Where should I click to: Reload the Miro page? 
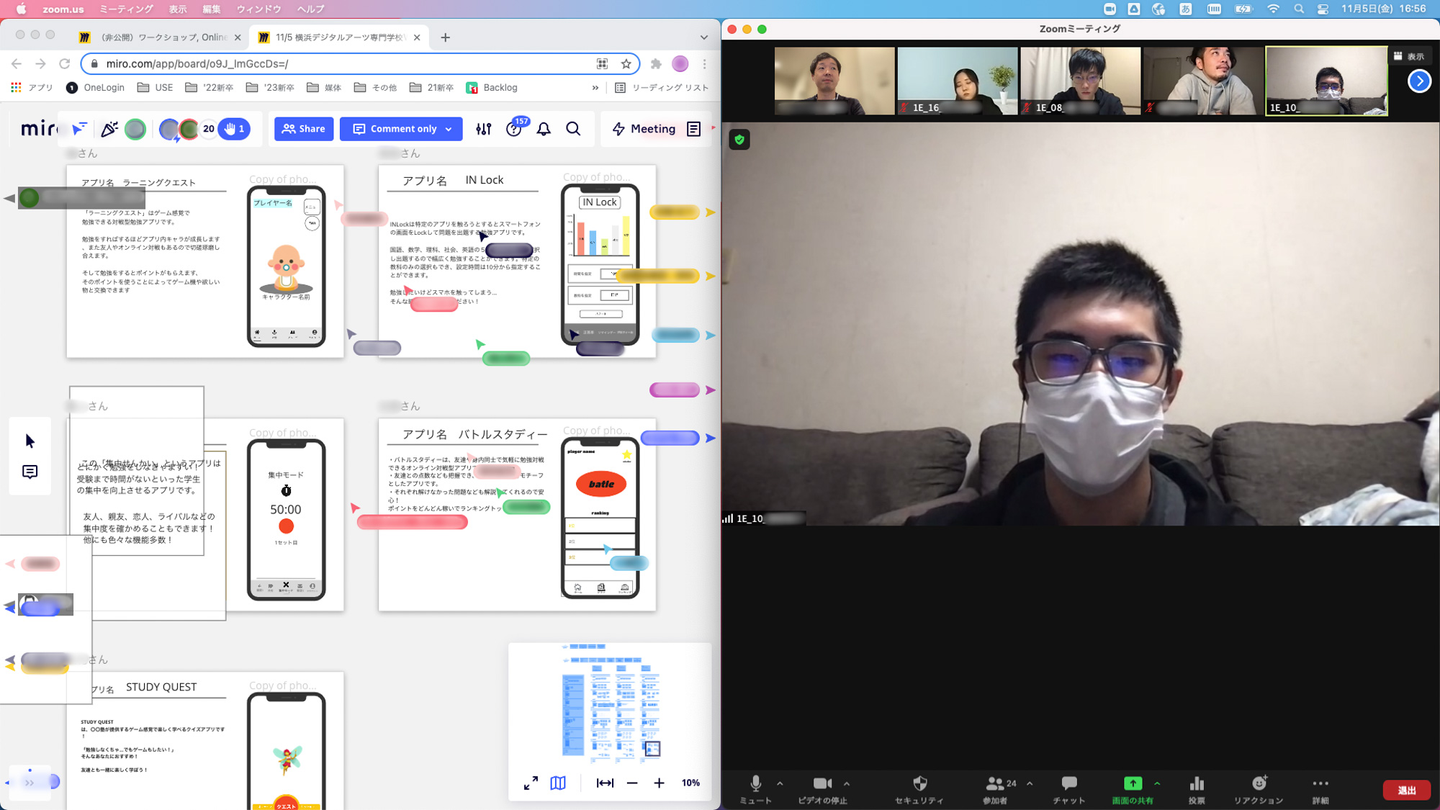[x=65, y=64]
